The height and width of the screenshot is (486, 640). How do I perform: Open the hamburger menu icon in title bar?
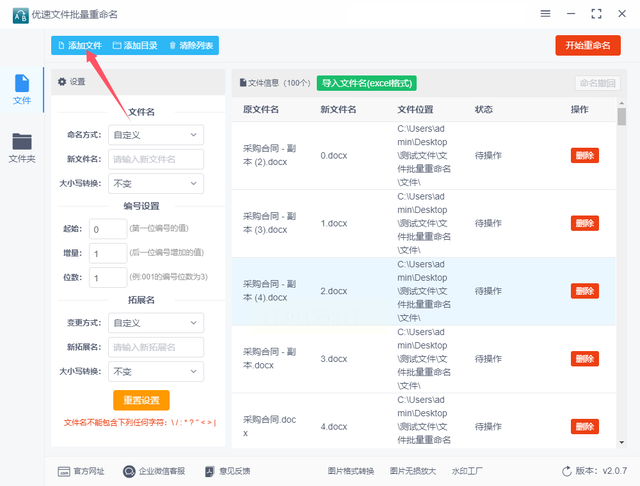tap(545, 14)
